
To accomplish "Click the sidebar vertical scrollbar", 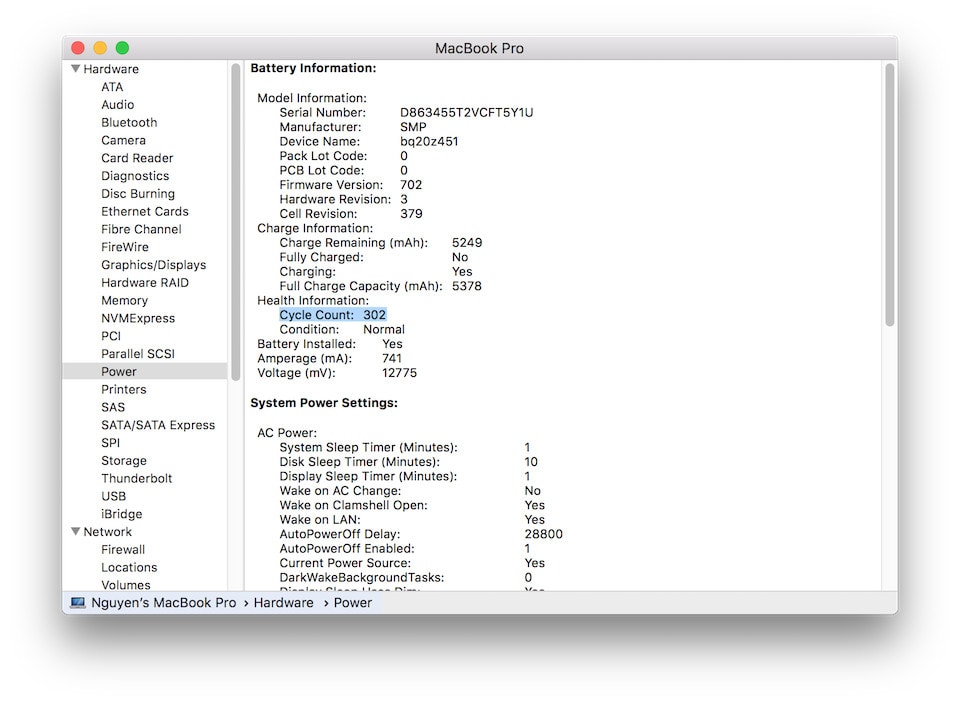I will [236, 220].
